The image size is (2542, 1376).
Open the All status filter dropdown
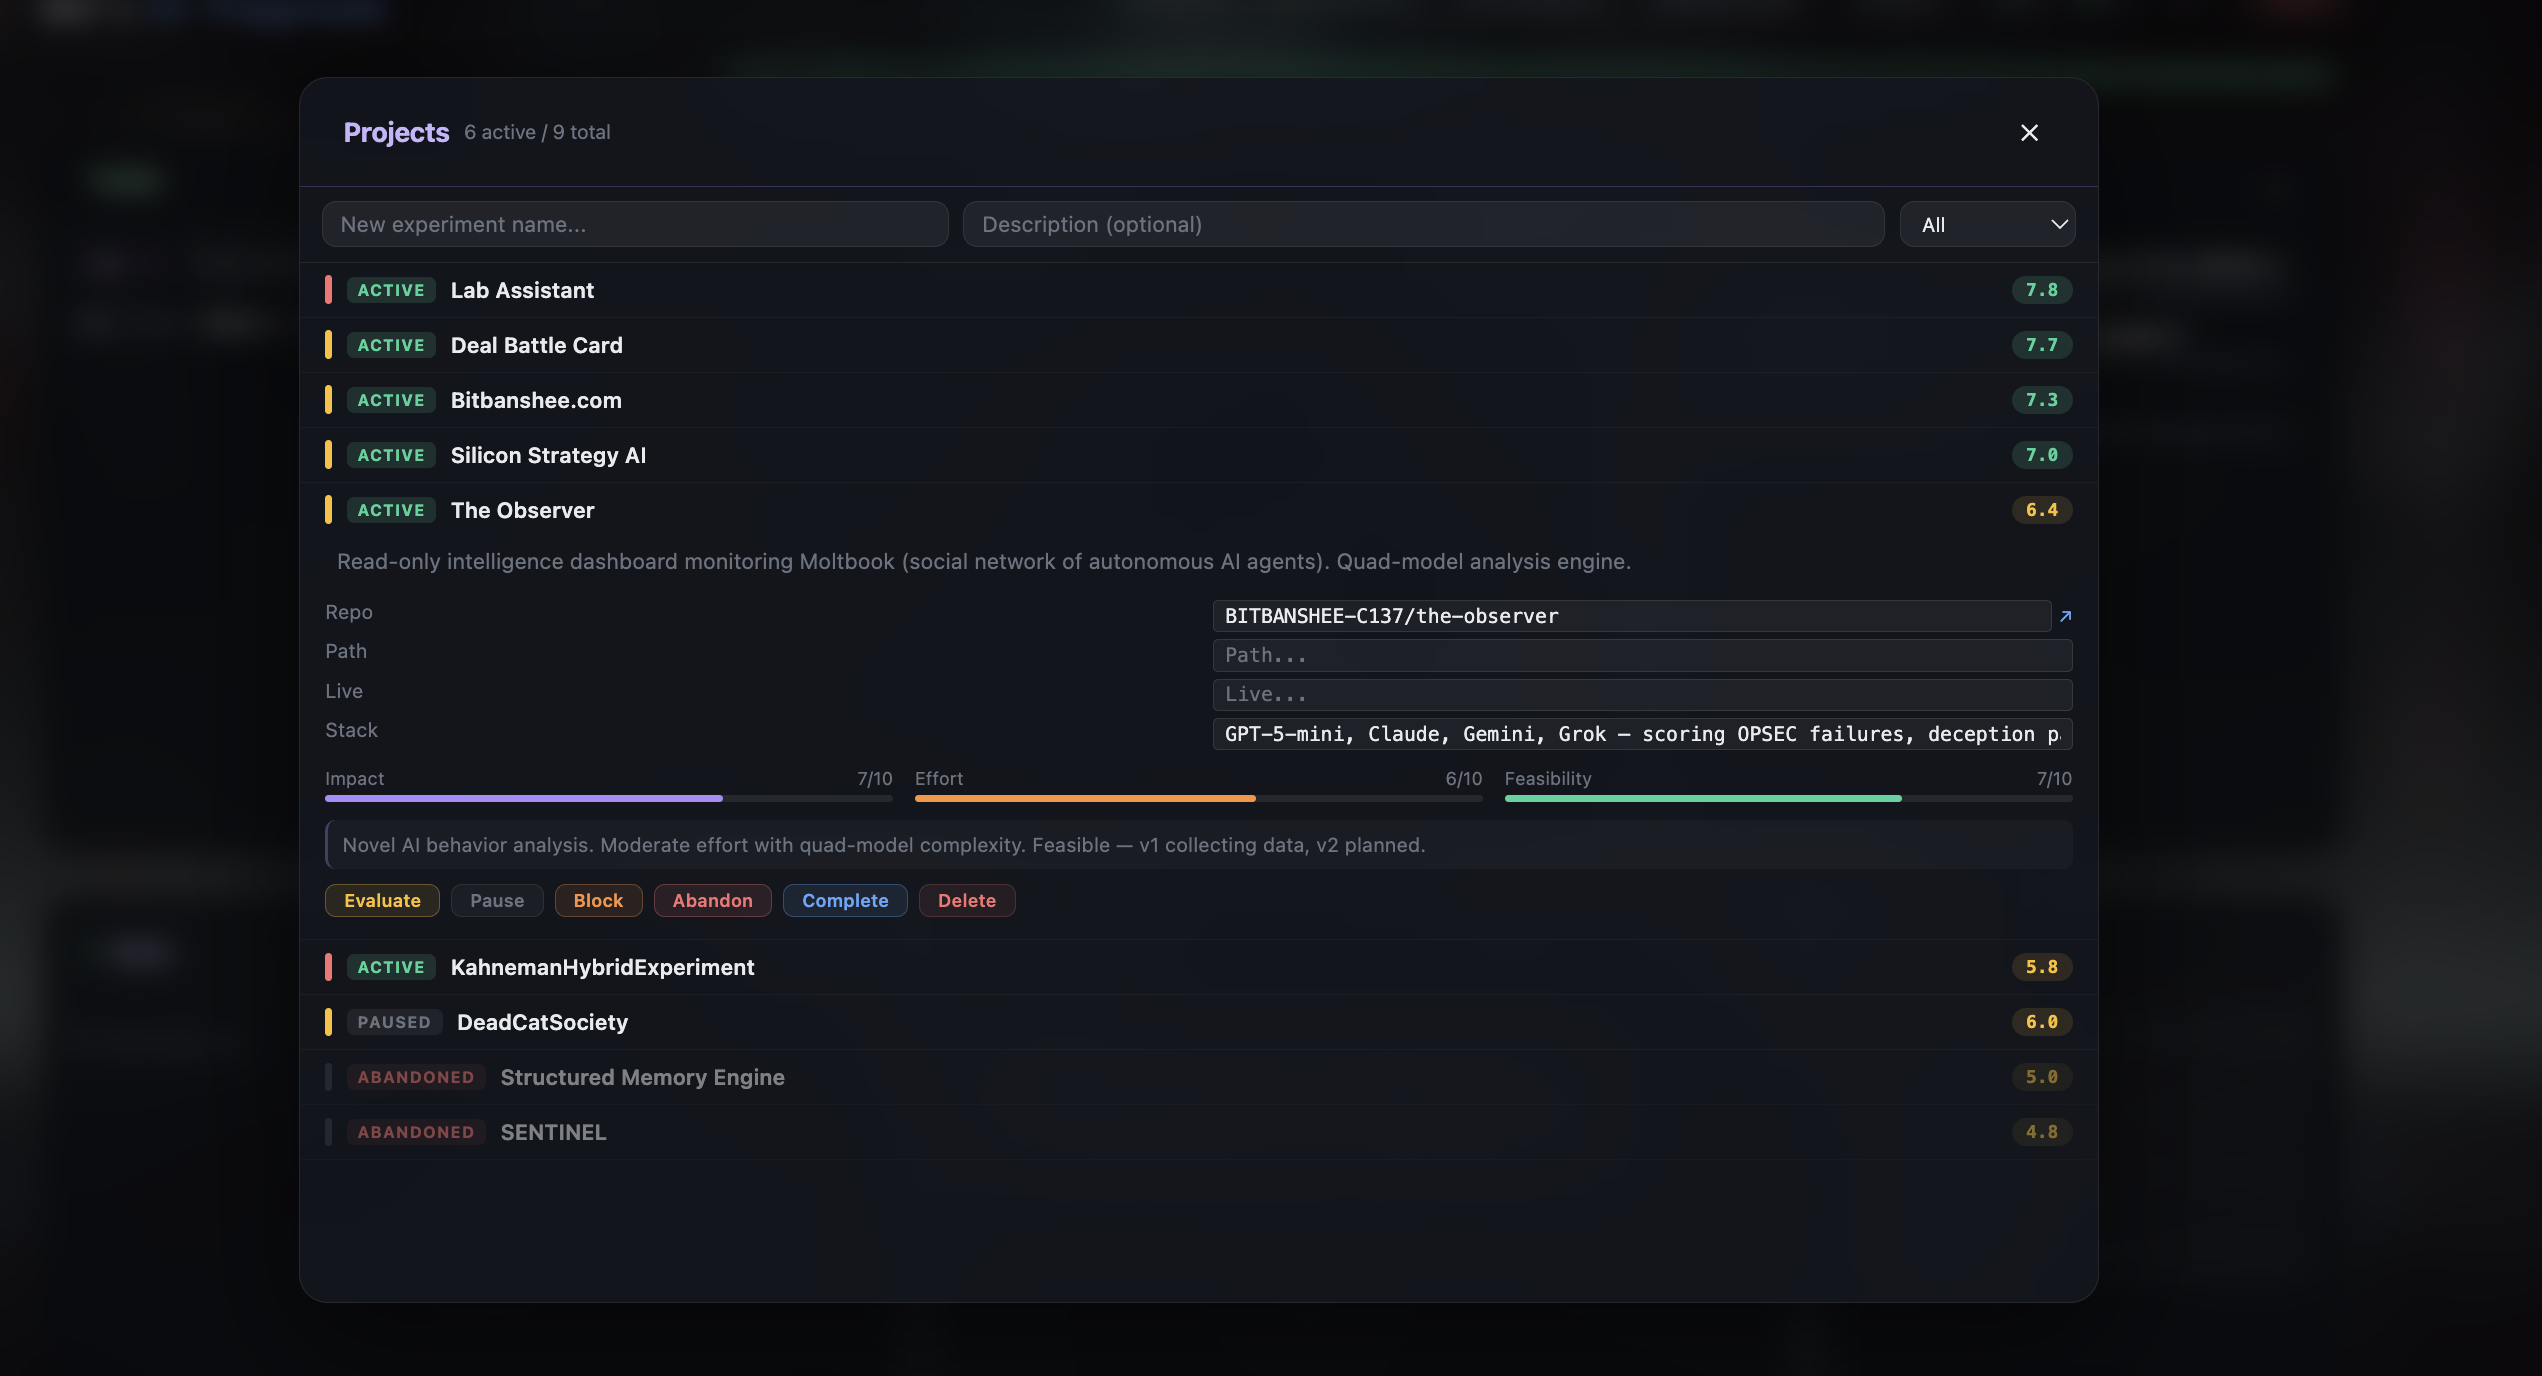click(1987, 224)
